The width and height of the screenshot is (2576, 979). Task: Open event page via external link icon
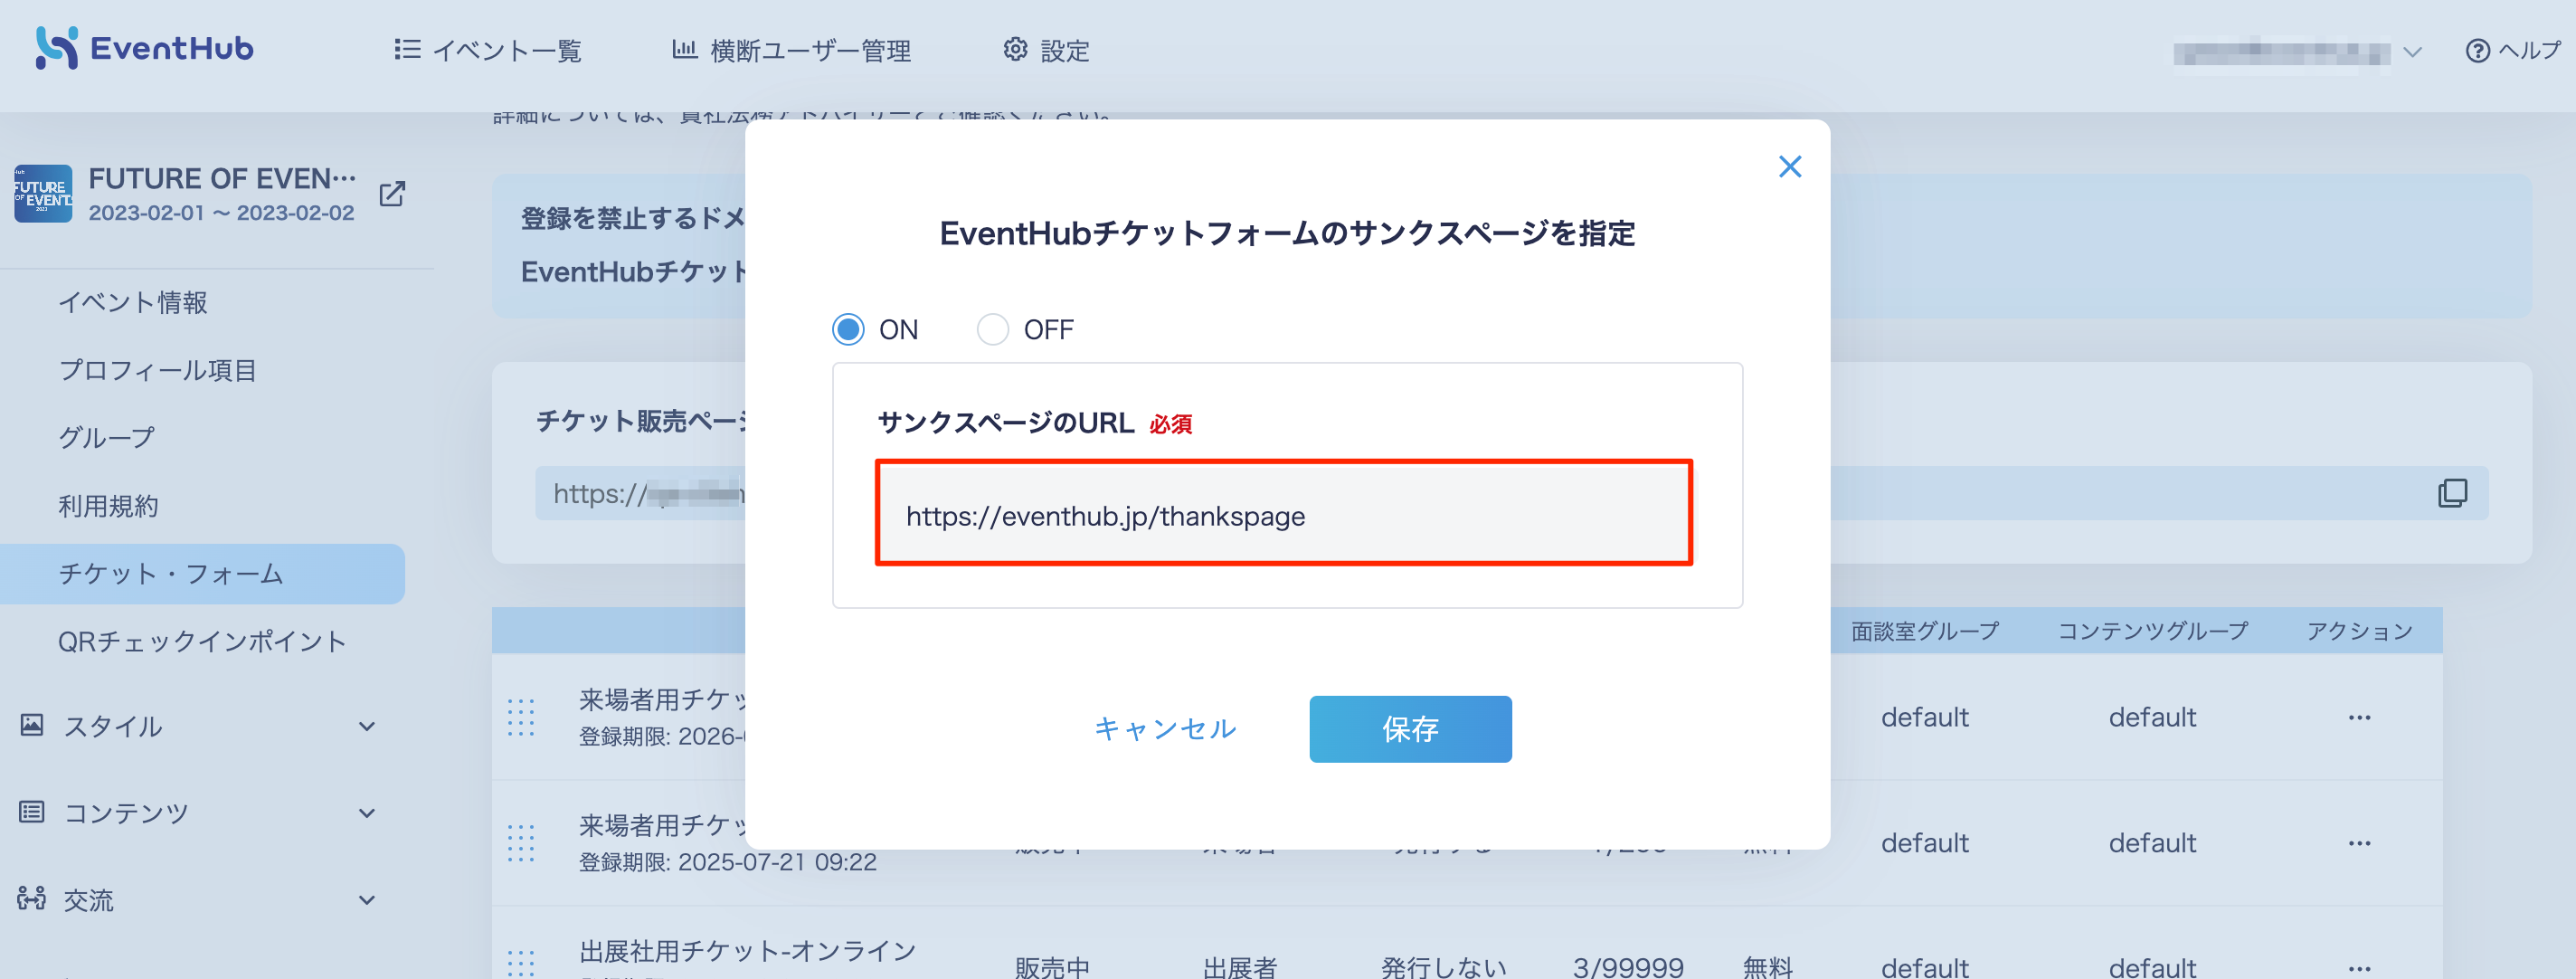point(392,193)
